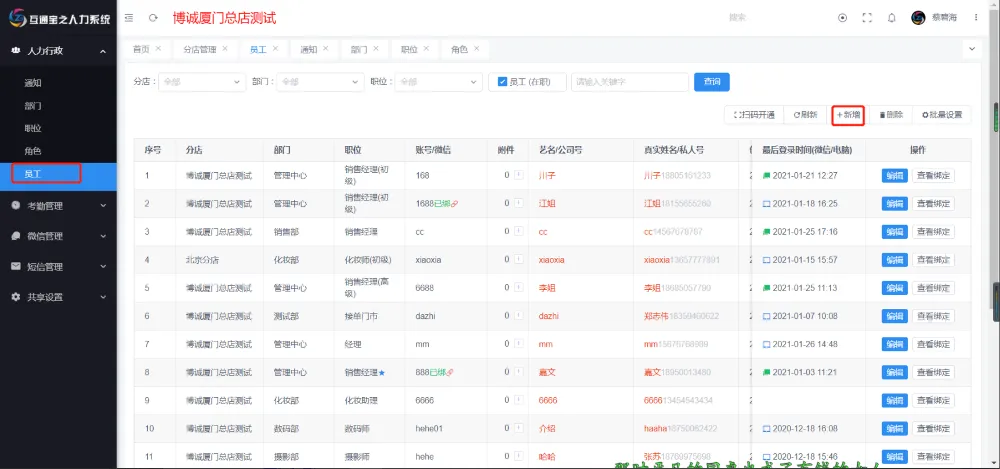Click 编辑 for employee 川子 in row 1

893,176
